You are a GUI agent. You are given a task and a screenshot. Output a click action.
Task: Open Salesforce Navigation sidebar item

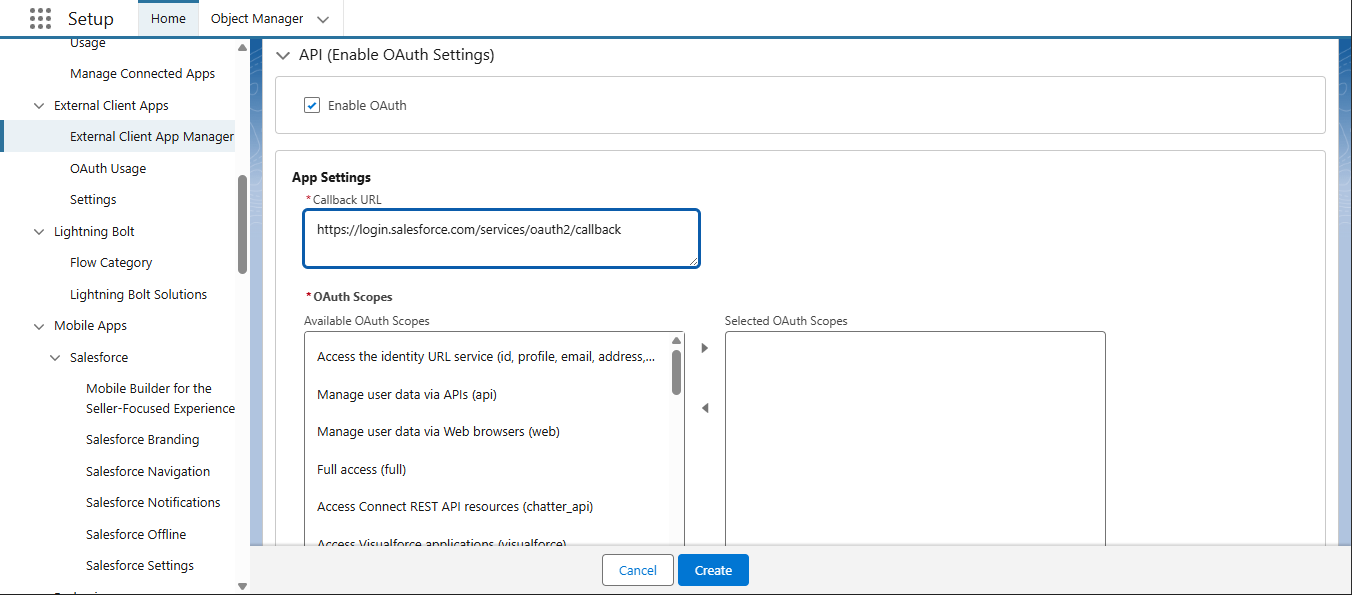pyautogui.click(x=148, y=472)
